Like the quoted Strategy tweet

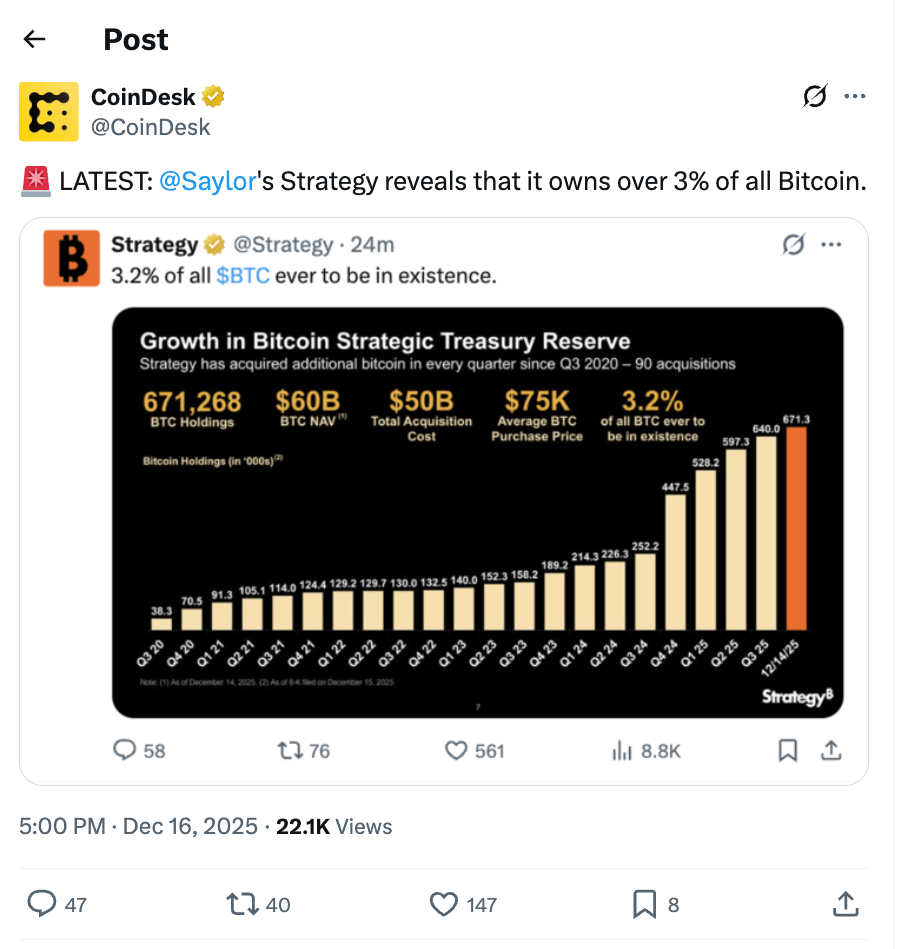456,750
